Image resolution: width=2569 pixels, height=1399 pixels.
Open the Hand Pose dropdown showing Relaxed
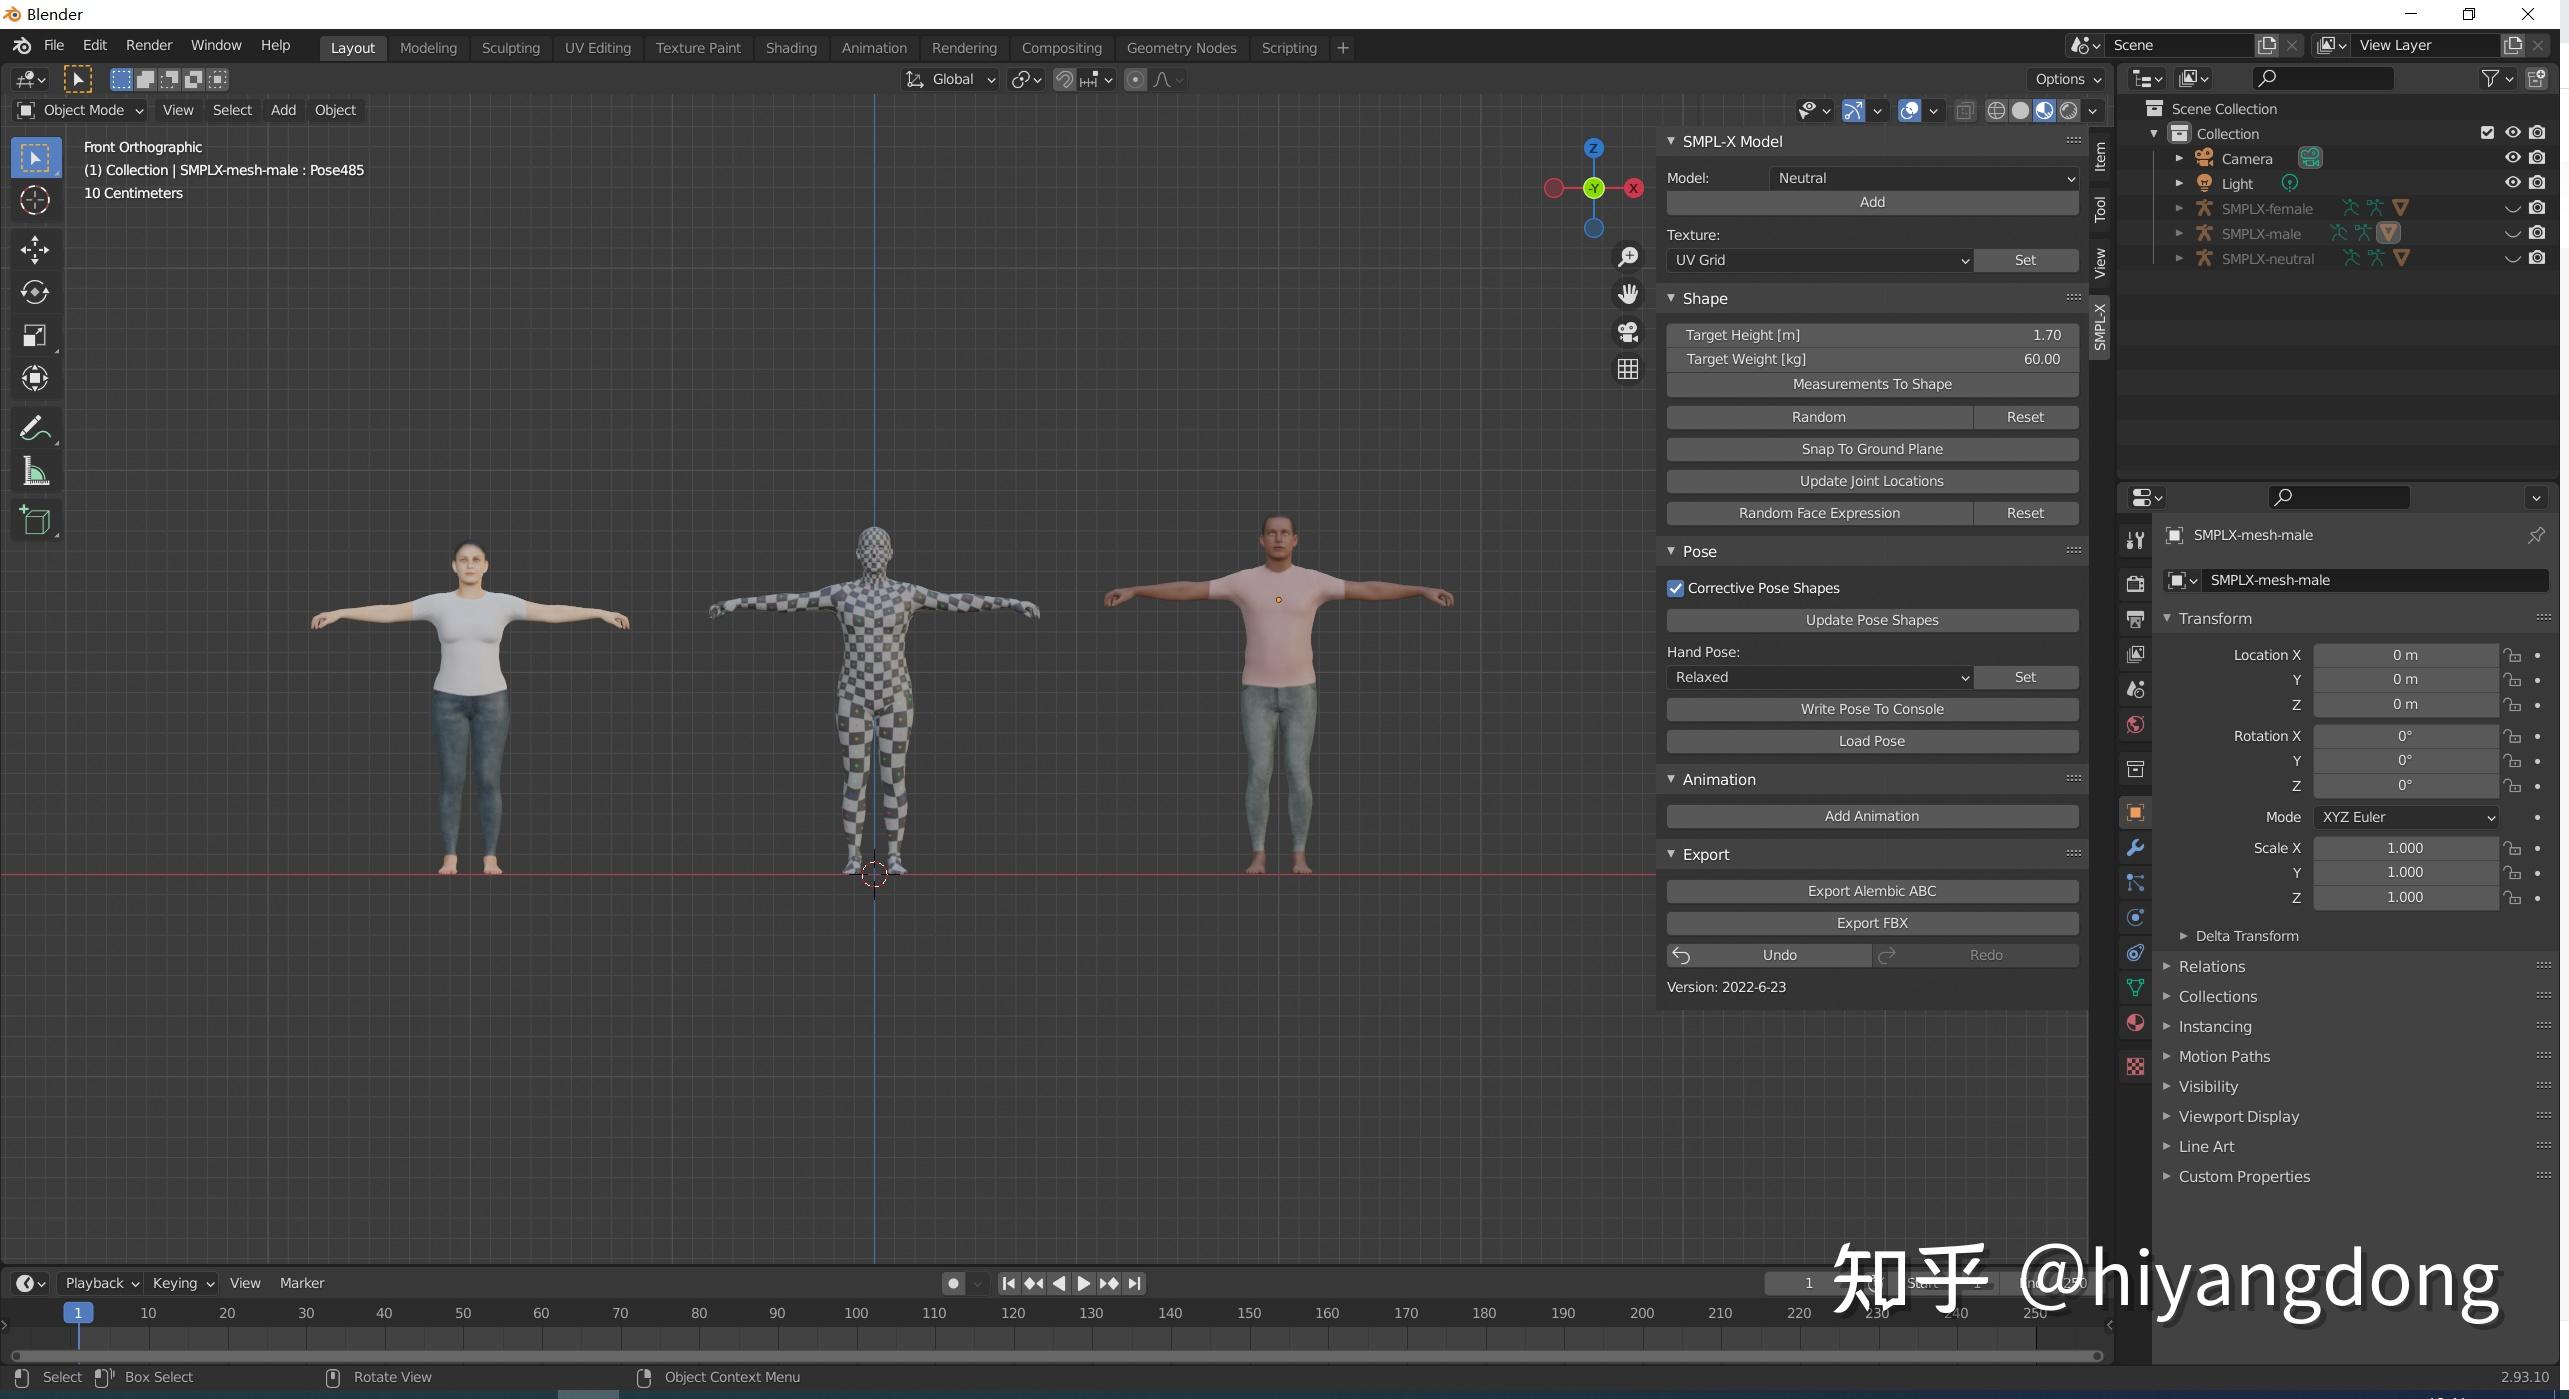coord(1819,677)
